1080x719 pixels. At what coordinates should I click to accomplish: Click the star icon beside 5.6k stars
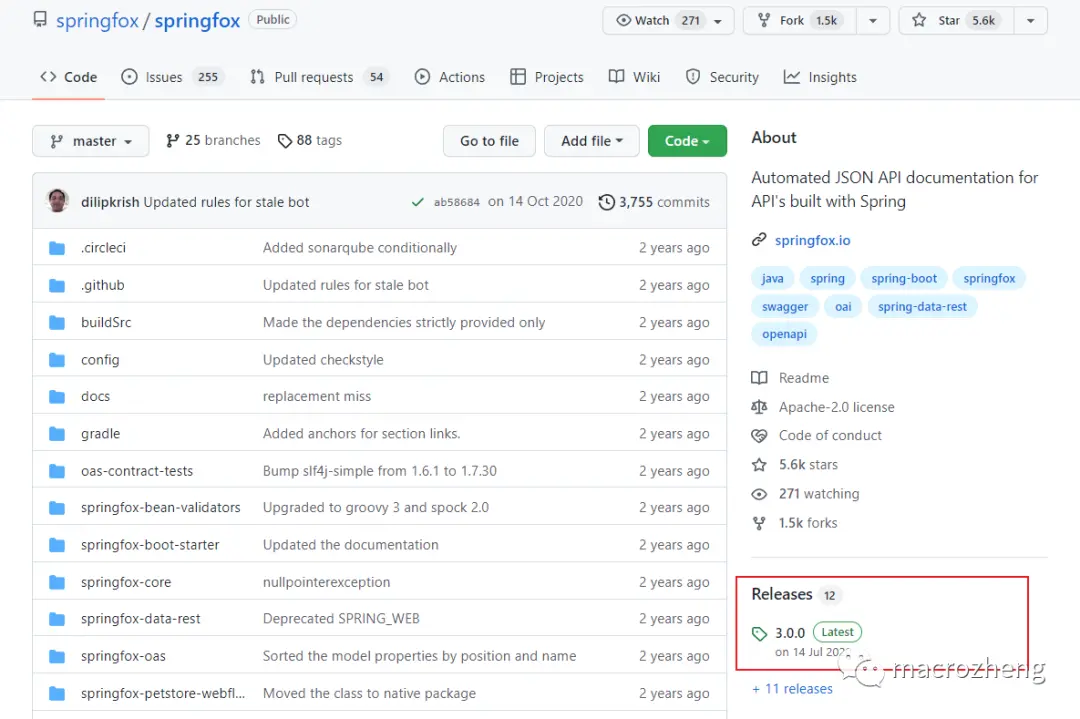pyautogui.click(x=760, y=465)
